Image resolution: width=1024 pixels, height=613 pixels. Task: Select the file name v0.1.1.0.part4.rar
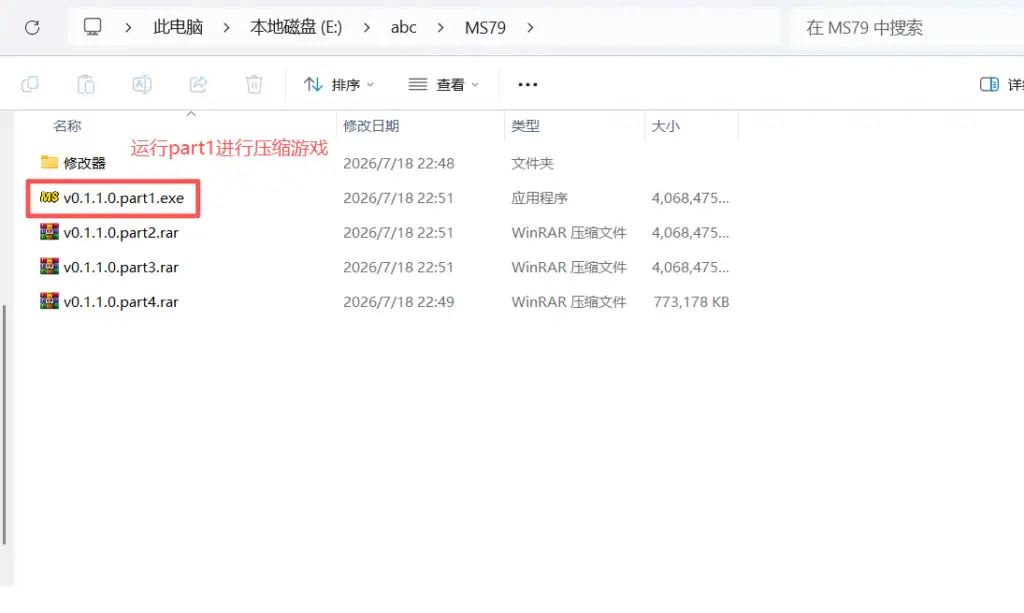click(121, 302)
